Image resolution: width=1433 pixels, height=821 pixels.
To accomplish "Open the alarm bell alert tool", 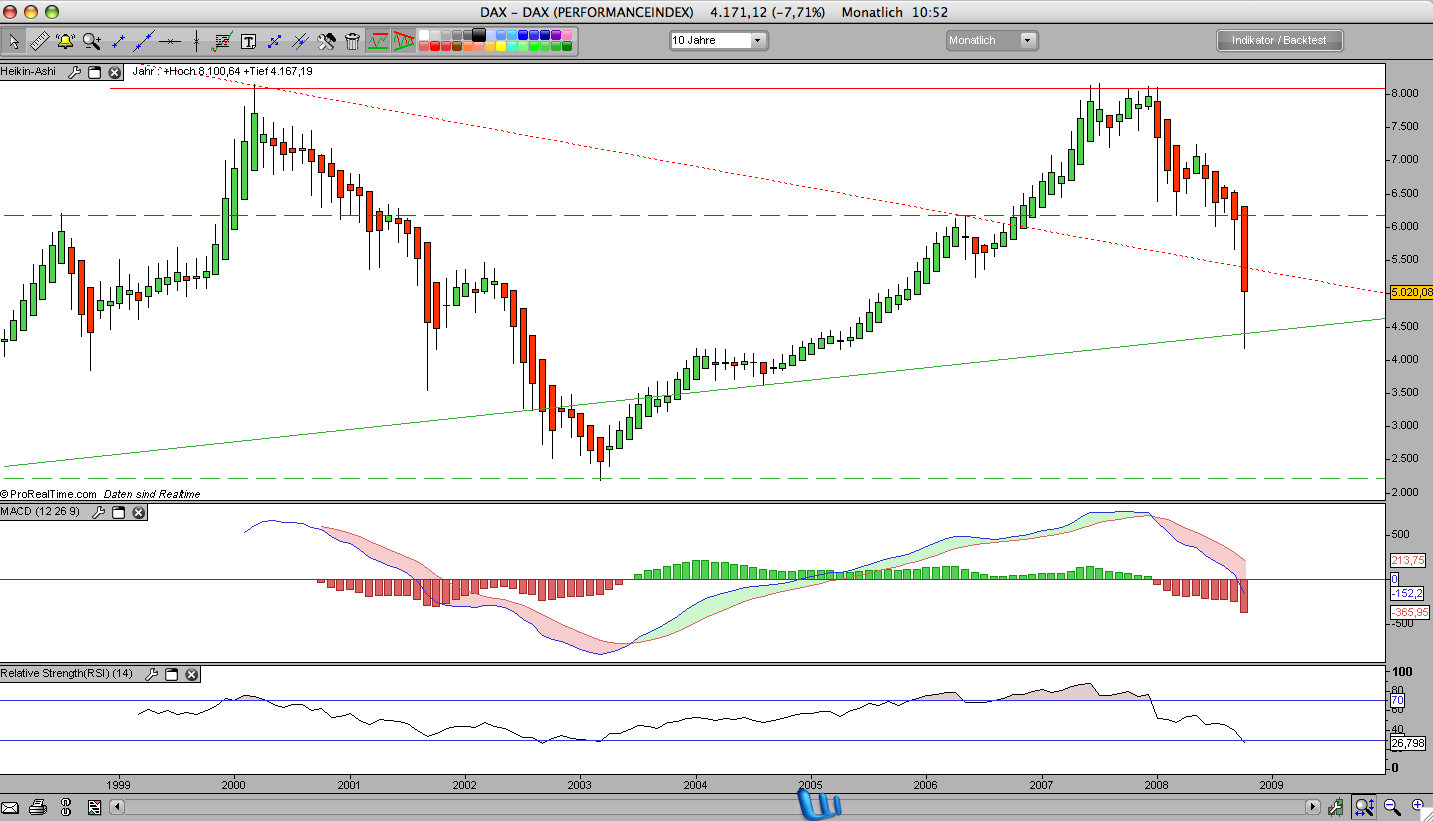I will tap(66, 41).
